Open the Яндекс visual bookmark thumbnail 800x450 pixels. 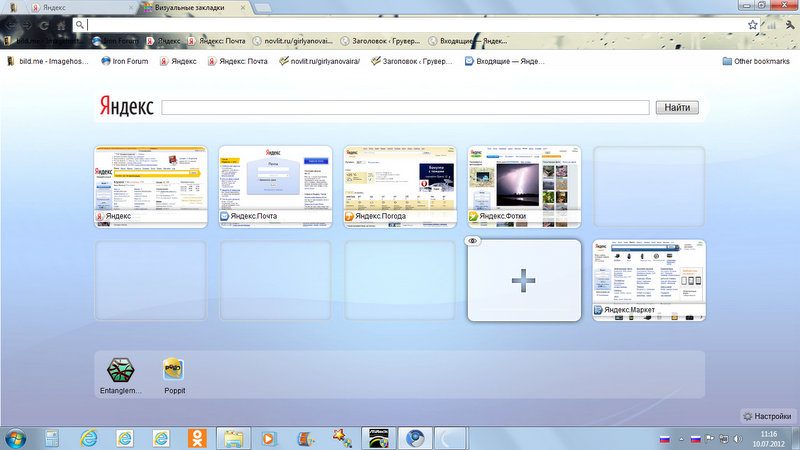tap(151, 187)
